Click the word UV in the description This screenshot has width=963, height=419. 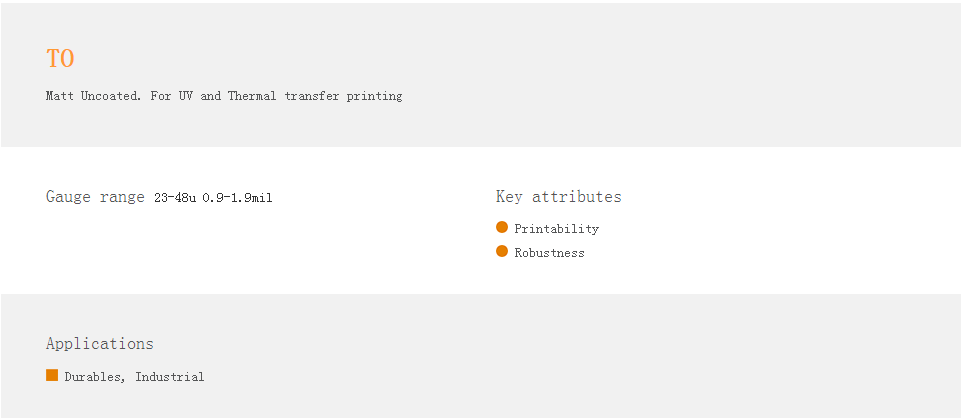pyautogui.click(x=186, y=97)
